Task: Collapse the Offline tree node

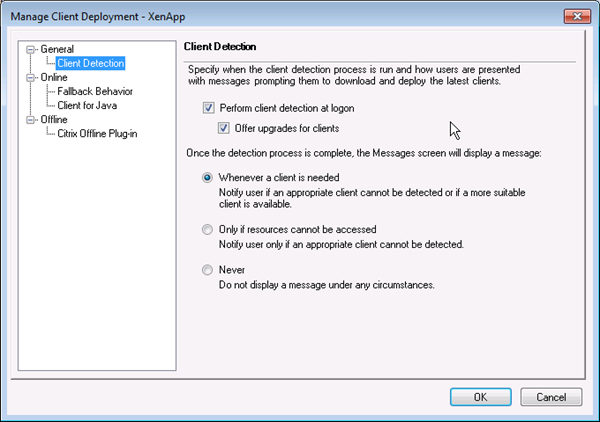Action: pos(31,120)
